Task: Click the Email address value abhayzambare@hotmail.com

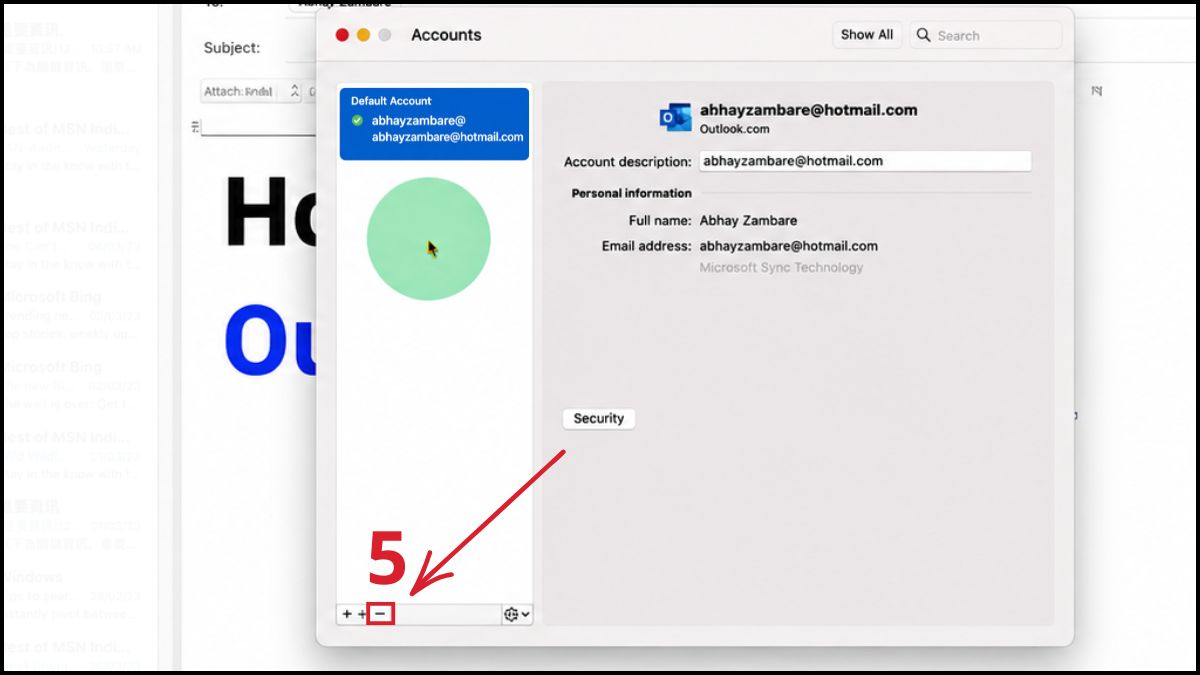Action: 788,245
